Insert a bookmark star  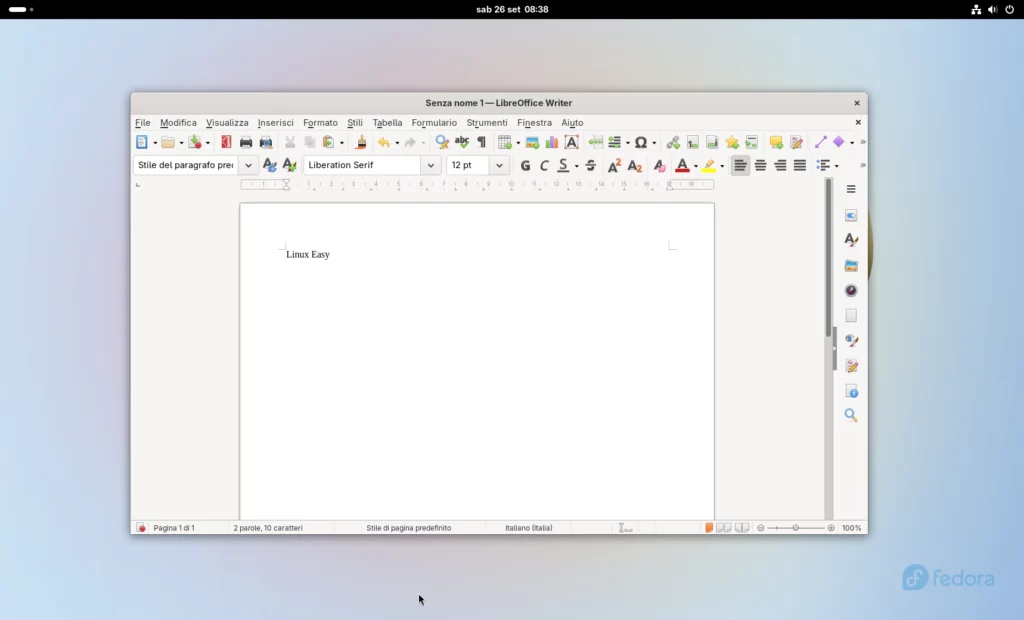[732, 142]
